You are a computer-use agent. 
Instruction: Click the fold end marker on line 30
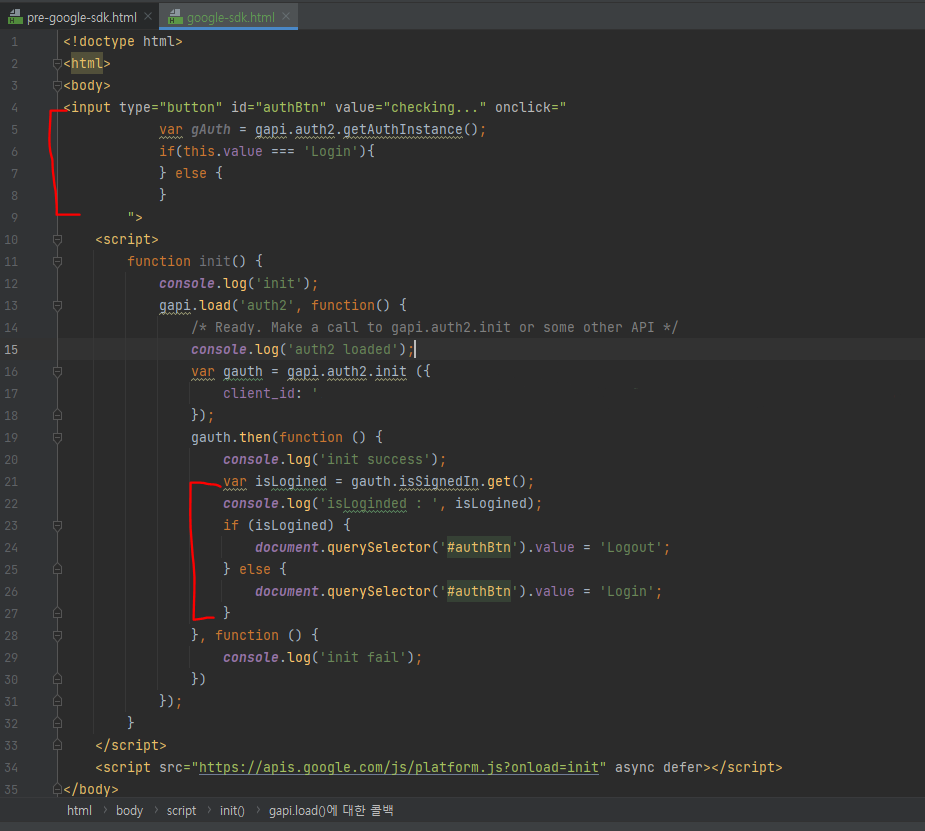57,679
